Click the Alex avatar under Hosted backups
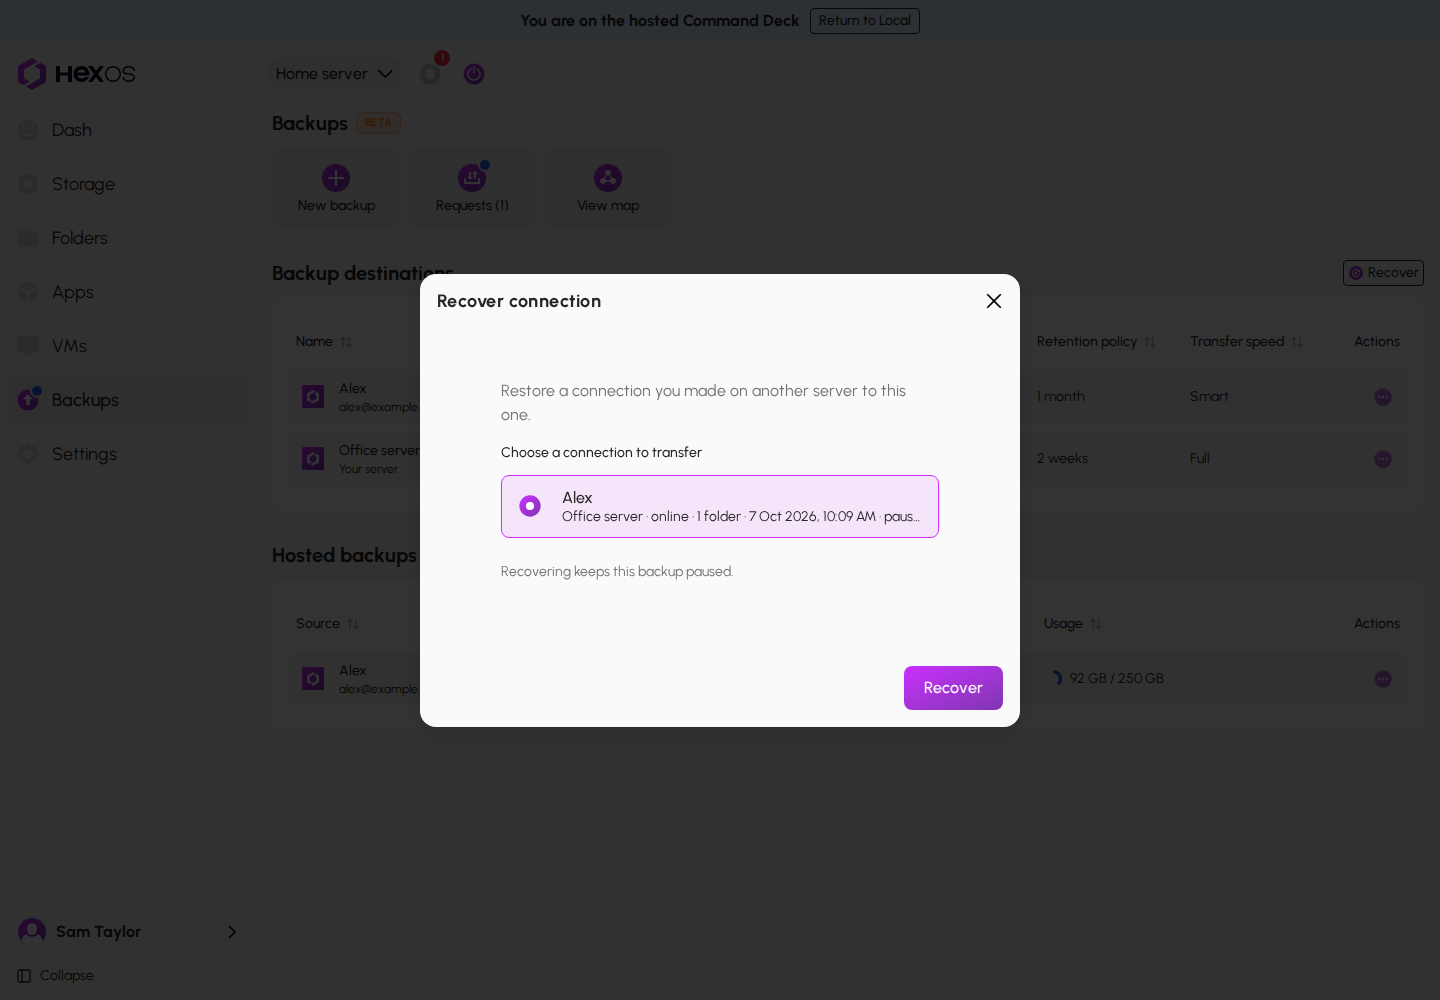 point(313,679)
